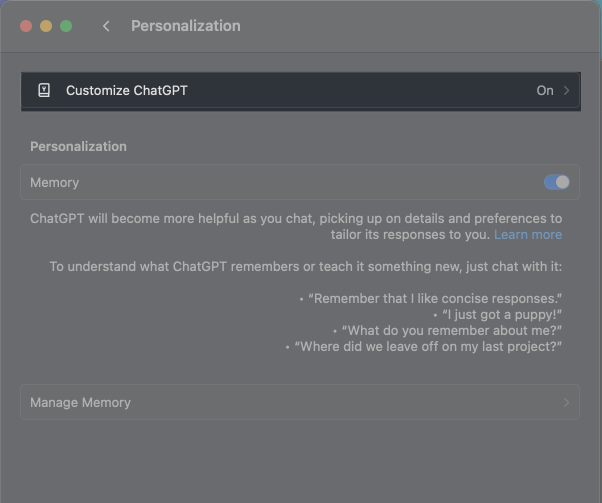Click the "What do you remember about me?" example
Viewport: 602px width, 503px height.
451,330
